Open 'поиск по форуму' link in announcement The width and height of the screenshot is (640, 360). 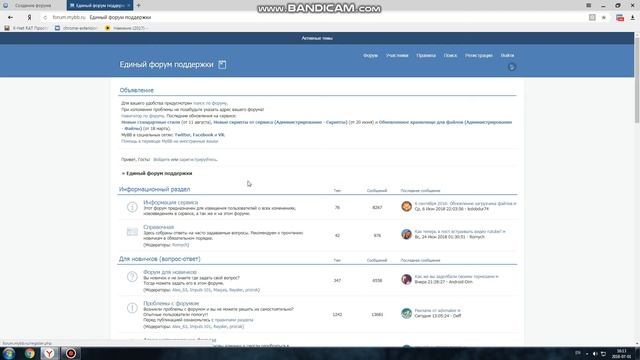pyautogui.click(x=210, y=103)
